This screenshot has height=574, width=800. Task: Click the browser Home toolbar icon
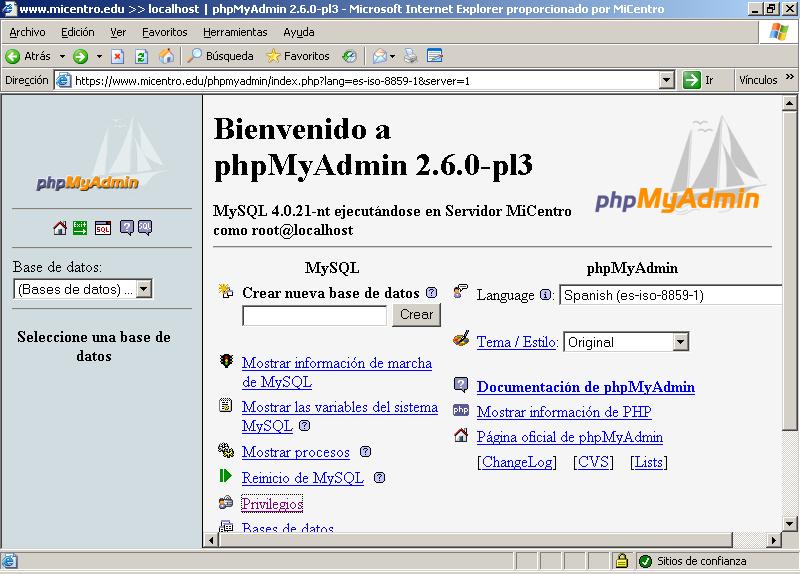(166, 56)
